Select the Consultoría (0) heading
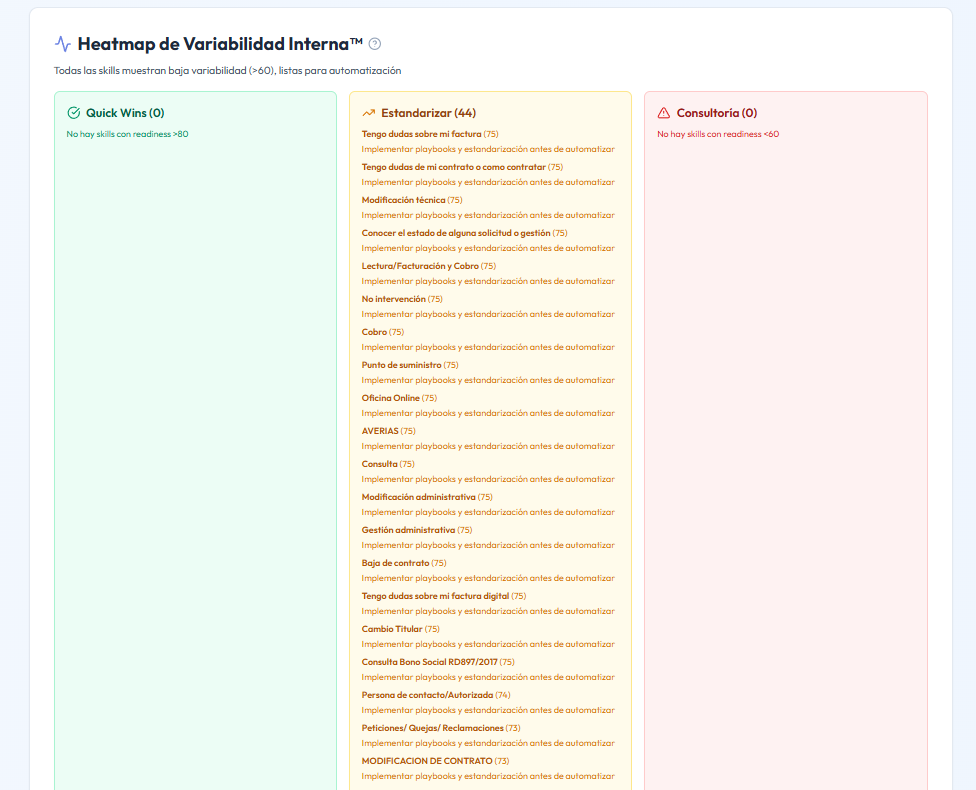This screenshot has width=976, height=790. [x=716, y=113]
